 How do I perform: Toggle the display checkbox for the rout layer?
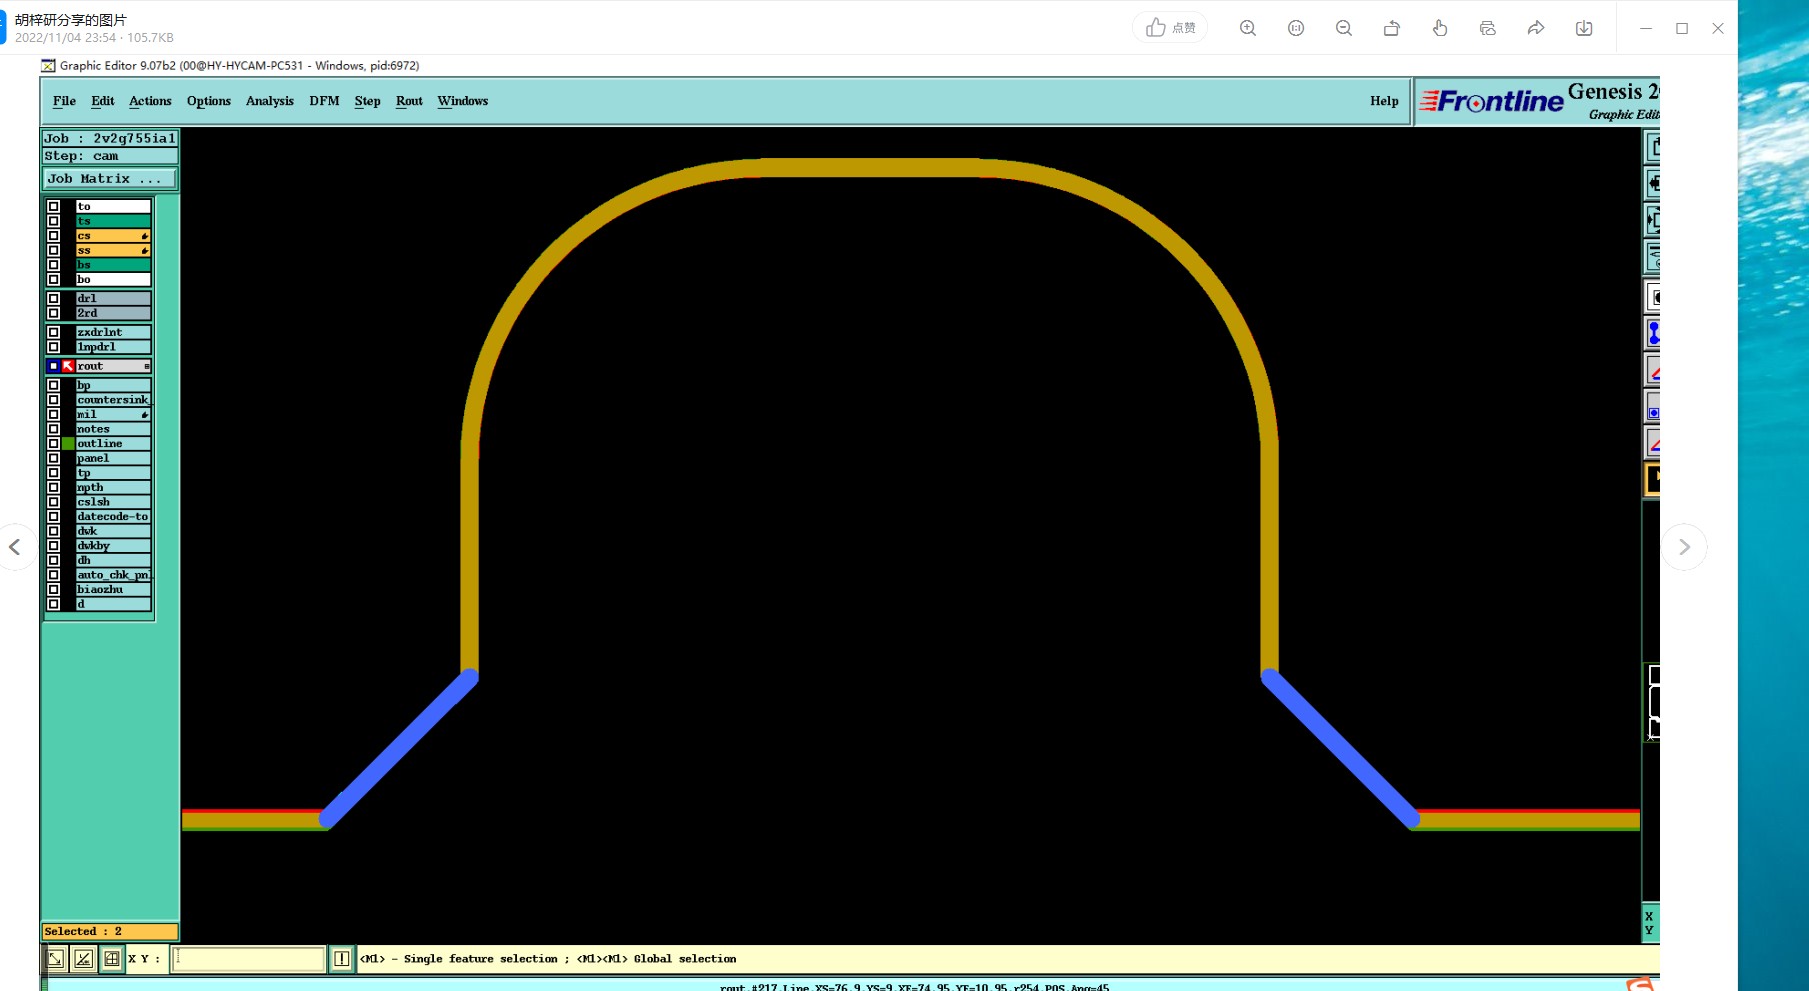point(54,366)
